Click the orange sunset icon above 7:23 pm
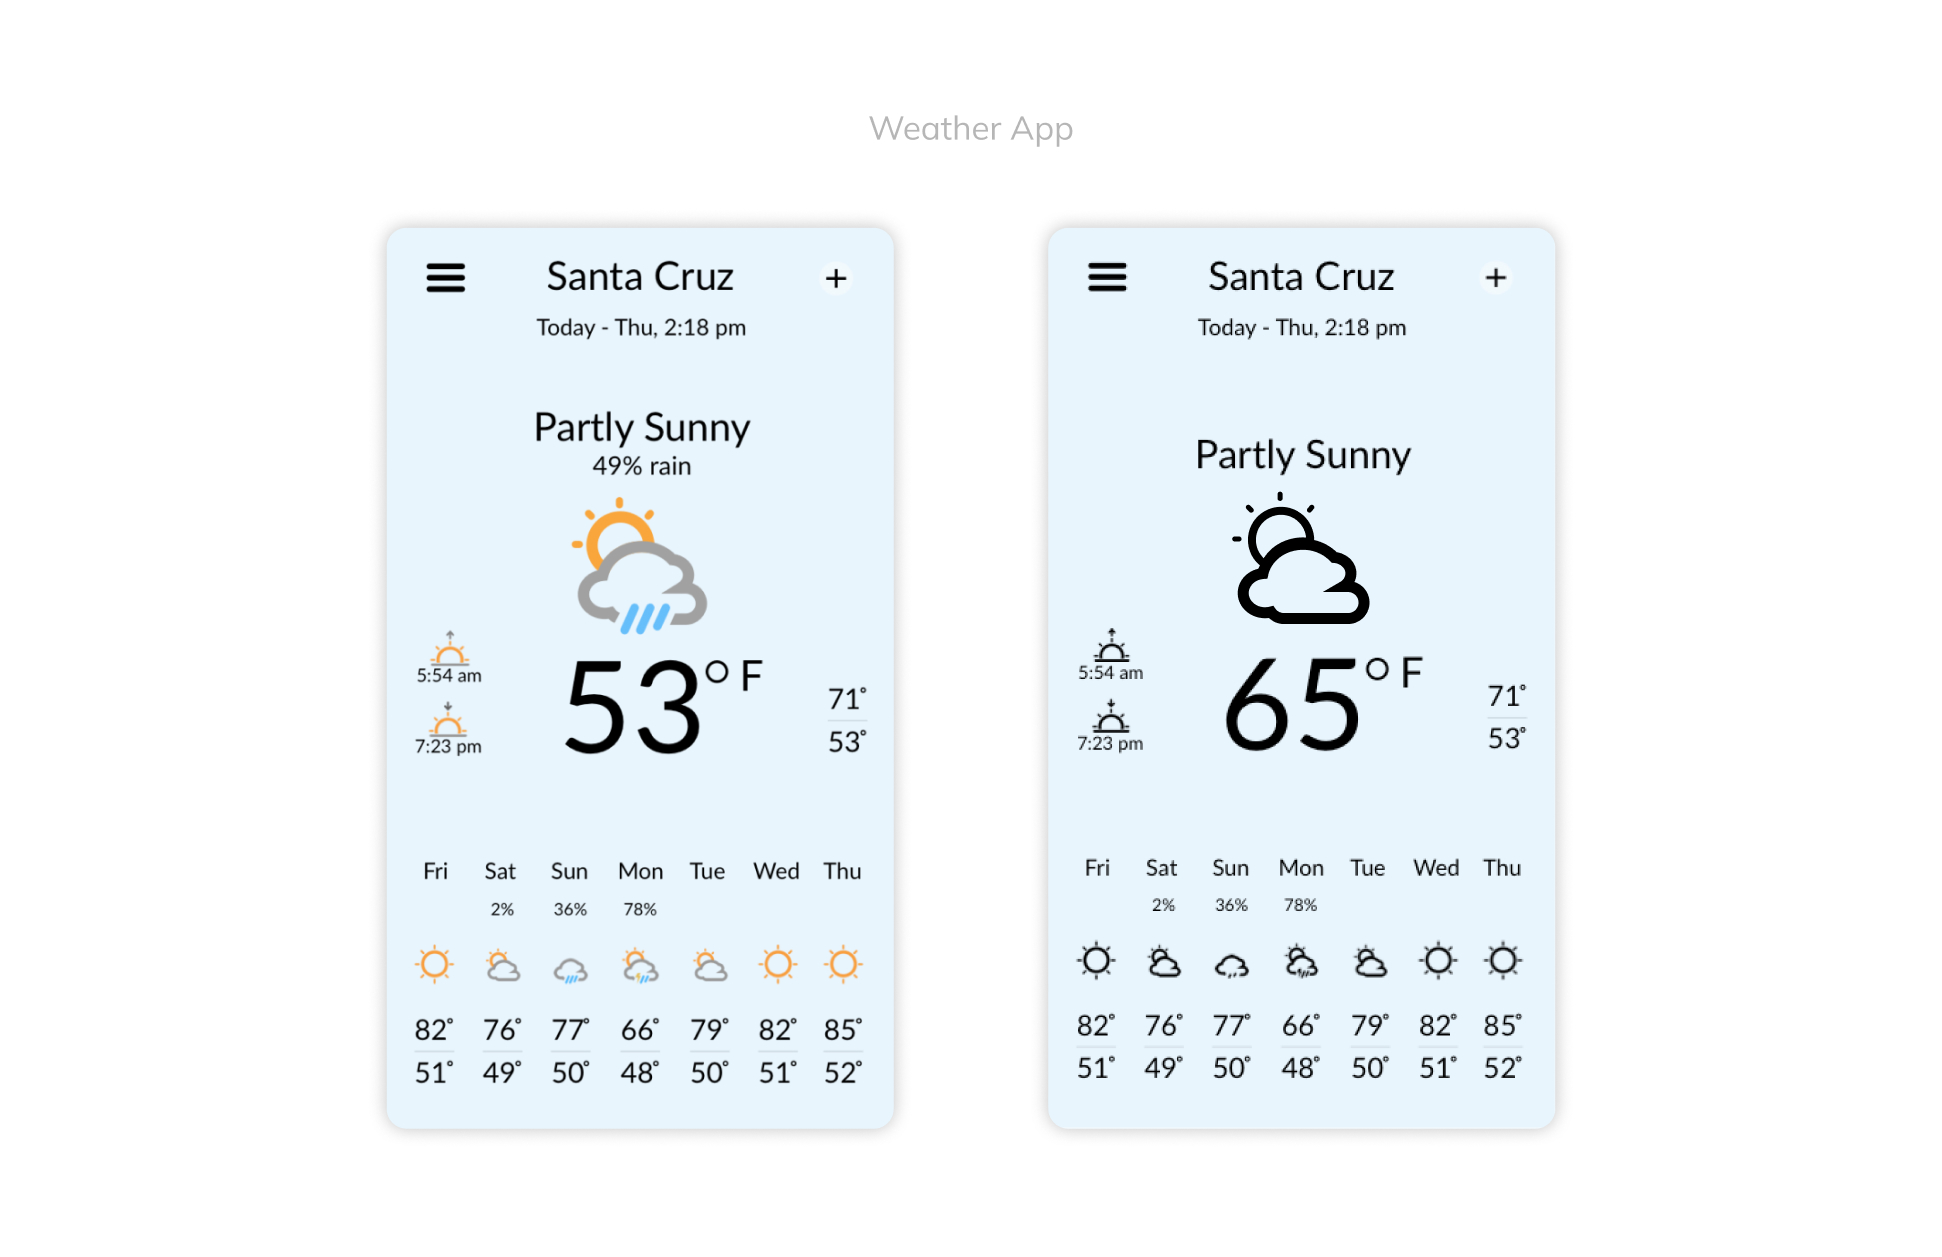The height and width of the screenshot is (1257, 1942). tap(448, 719)
